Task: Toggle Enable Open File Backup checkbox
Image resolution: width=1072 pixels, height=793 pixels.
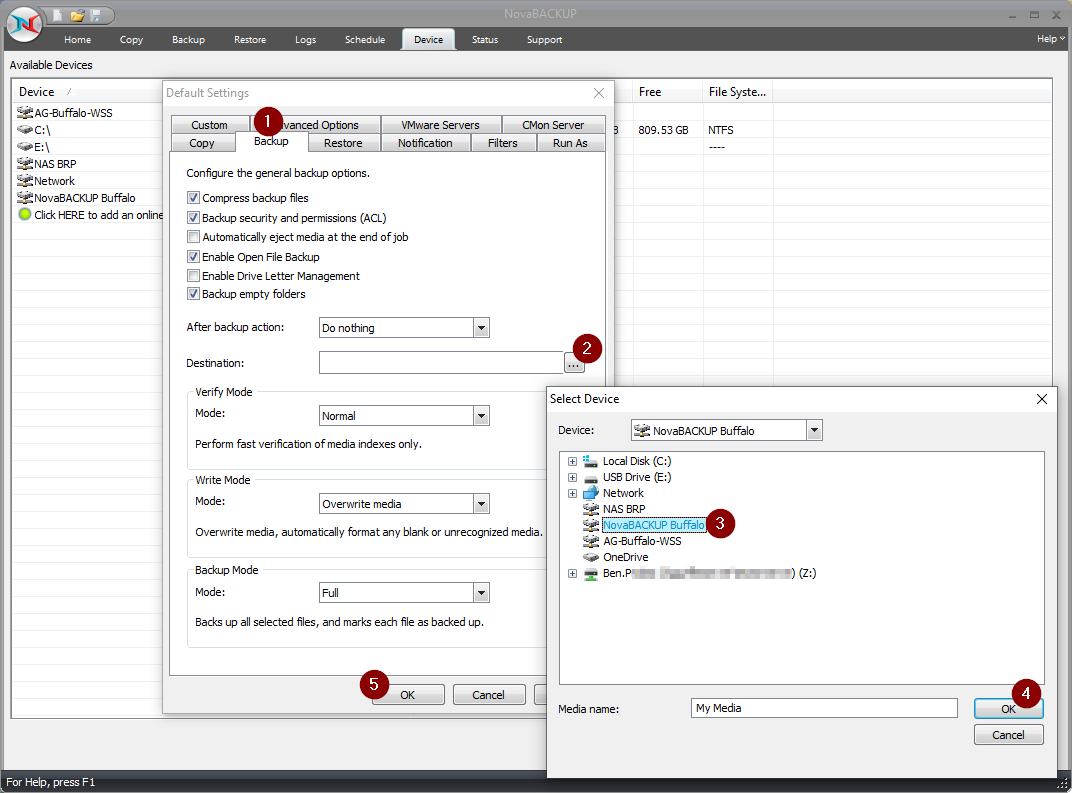Action: [x=193, y=256]
